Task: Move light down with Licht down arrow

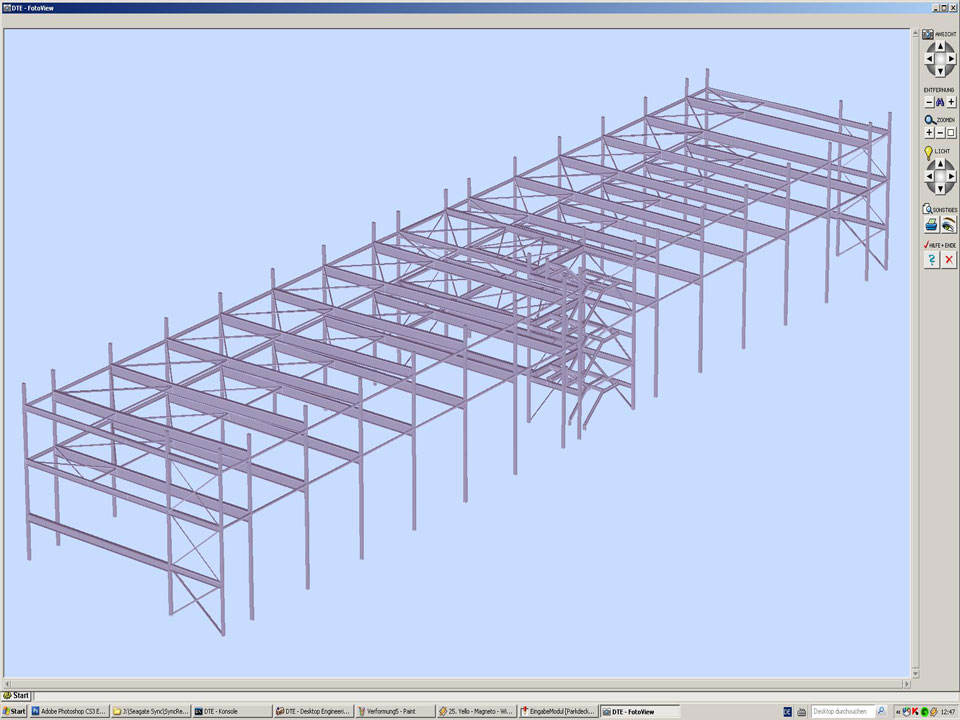Action: pyautogui.click(x=940, y=189)
